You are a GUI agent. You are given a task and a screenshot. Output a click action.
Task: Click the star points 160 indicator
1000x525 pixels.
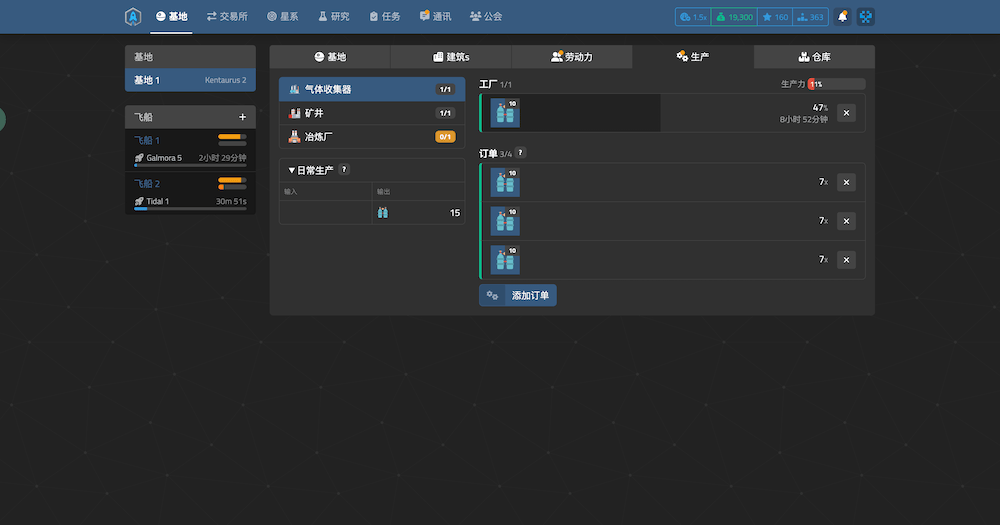pyautogui.click(x=774, y=17)
